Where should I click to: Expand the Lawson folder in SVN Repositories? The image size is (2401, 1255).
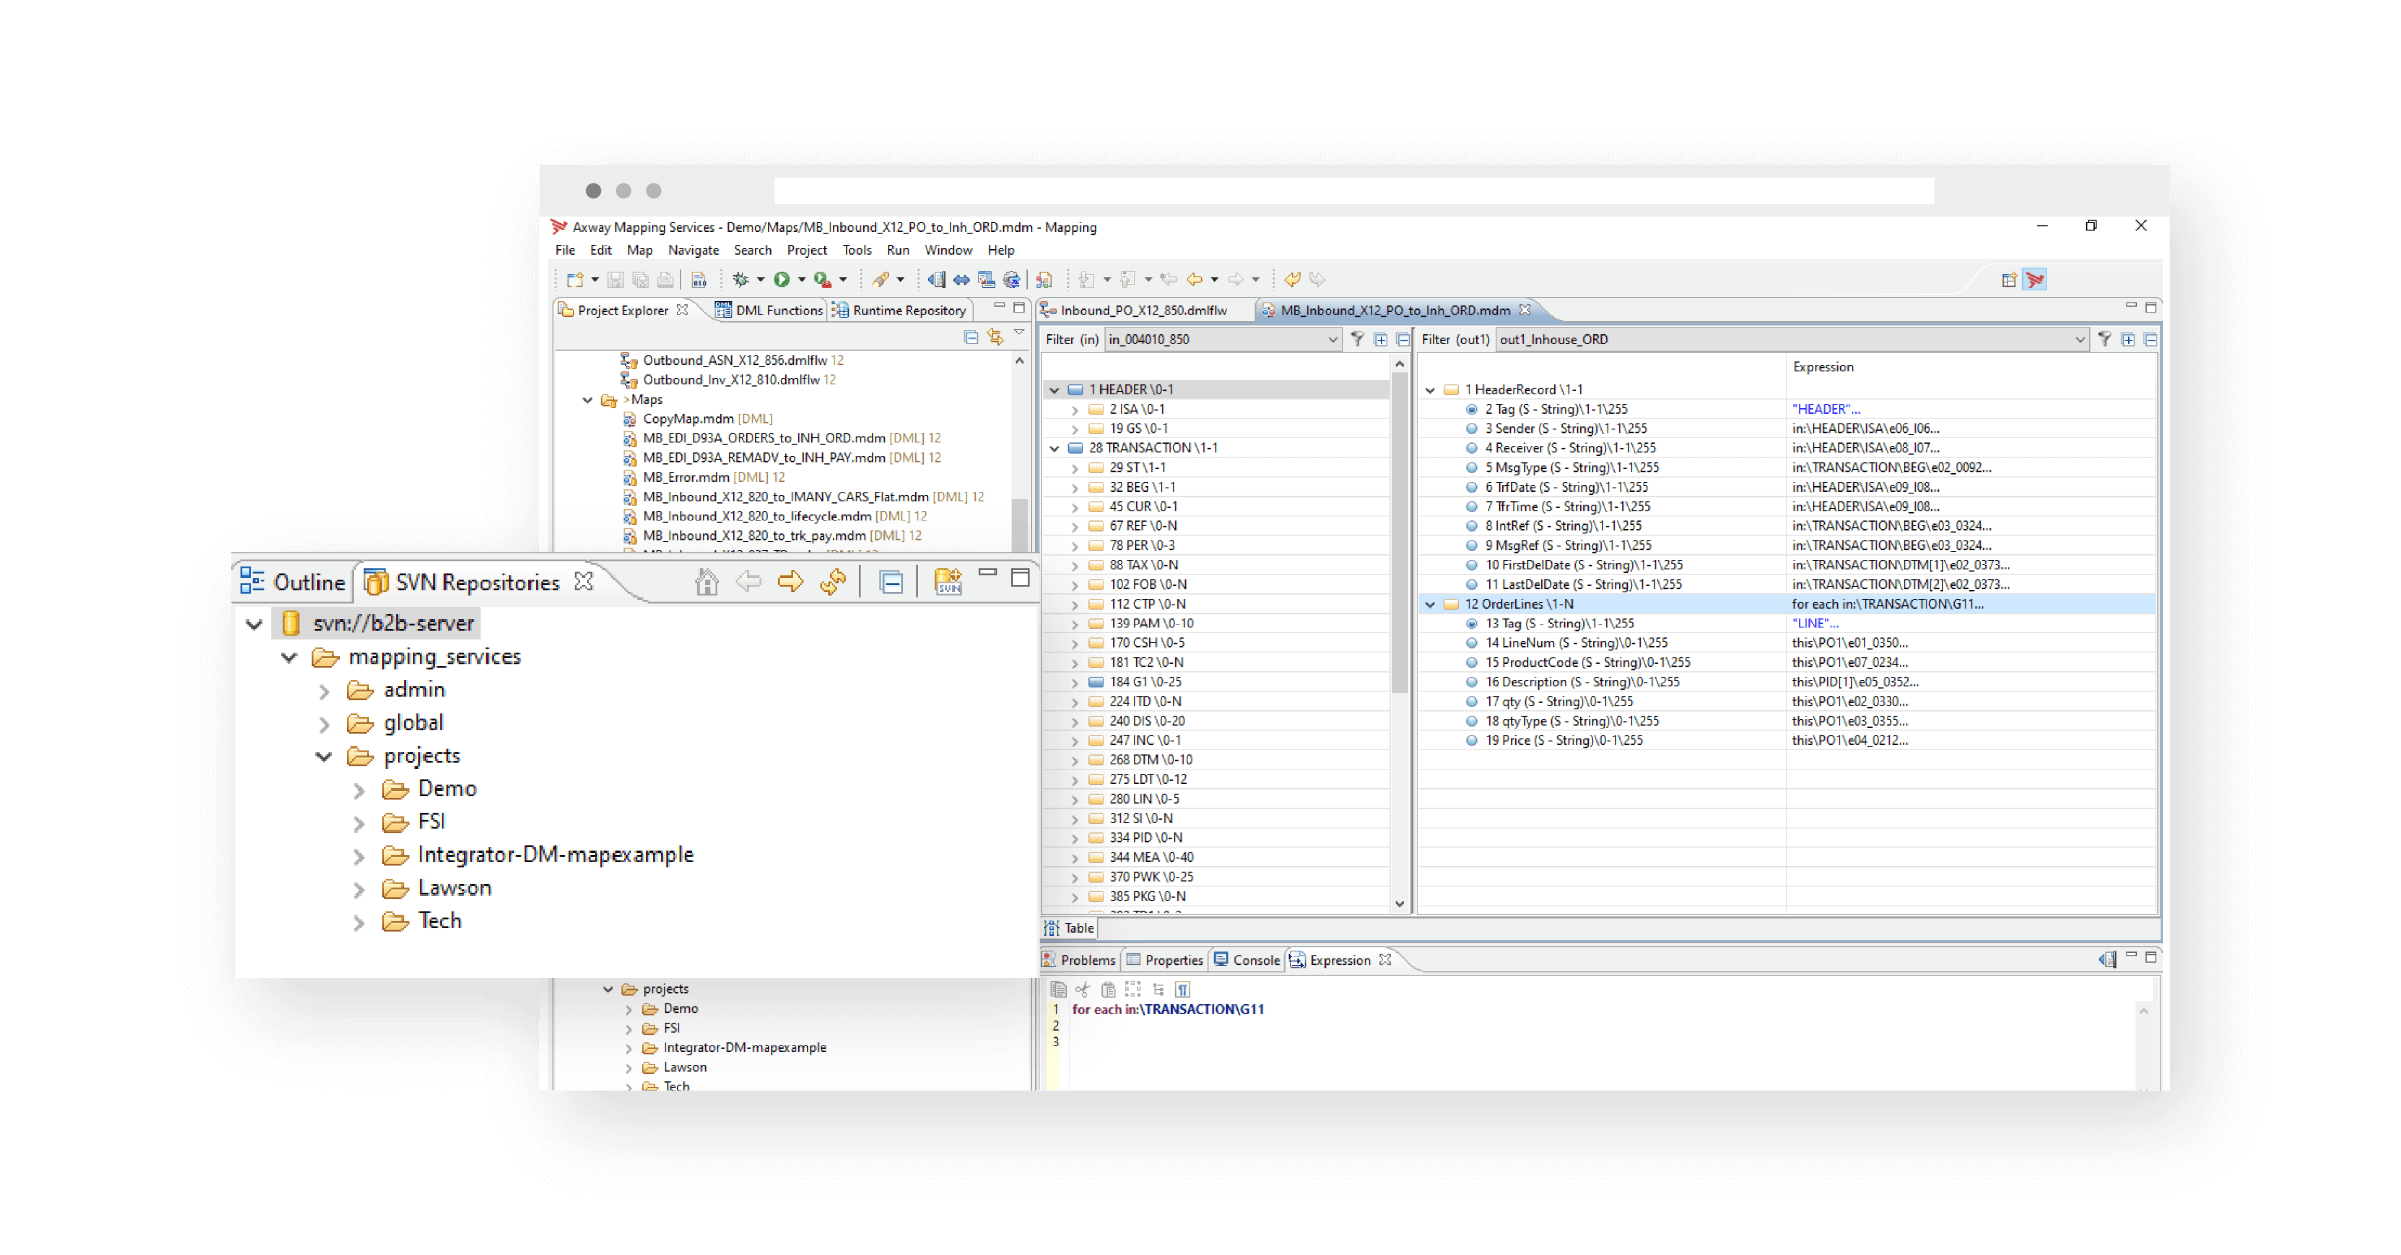359,887
